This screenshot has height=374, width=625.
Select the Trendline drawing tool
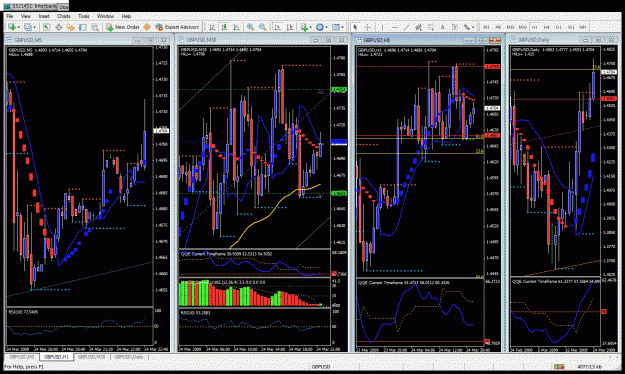tap(407, 27)
